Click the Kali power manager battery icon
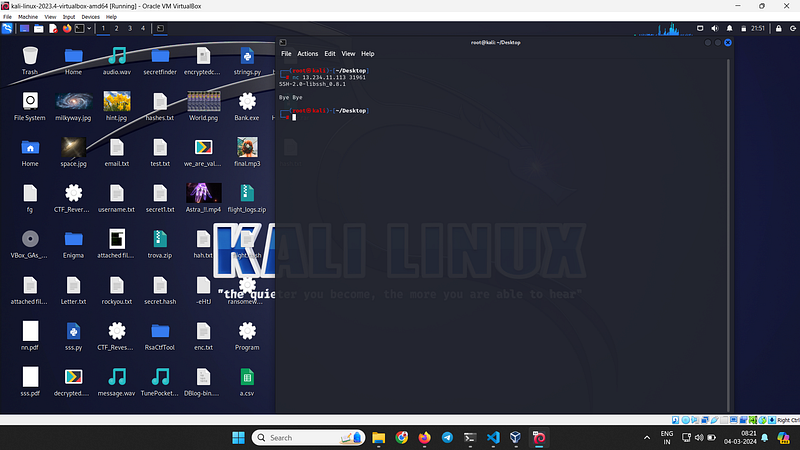 coord(743,29)
